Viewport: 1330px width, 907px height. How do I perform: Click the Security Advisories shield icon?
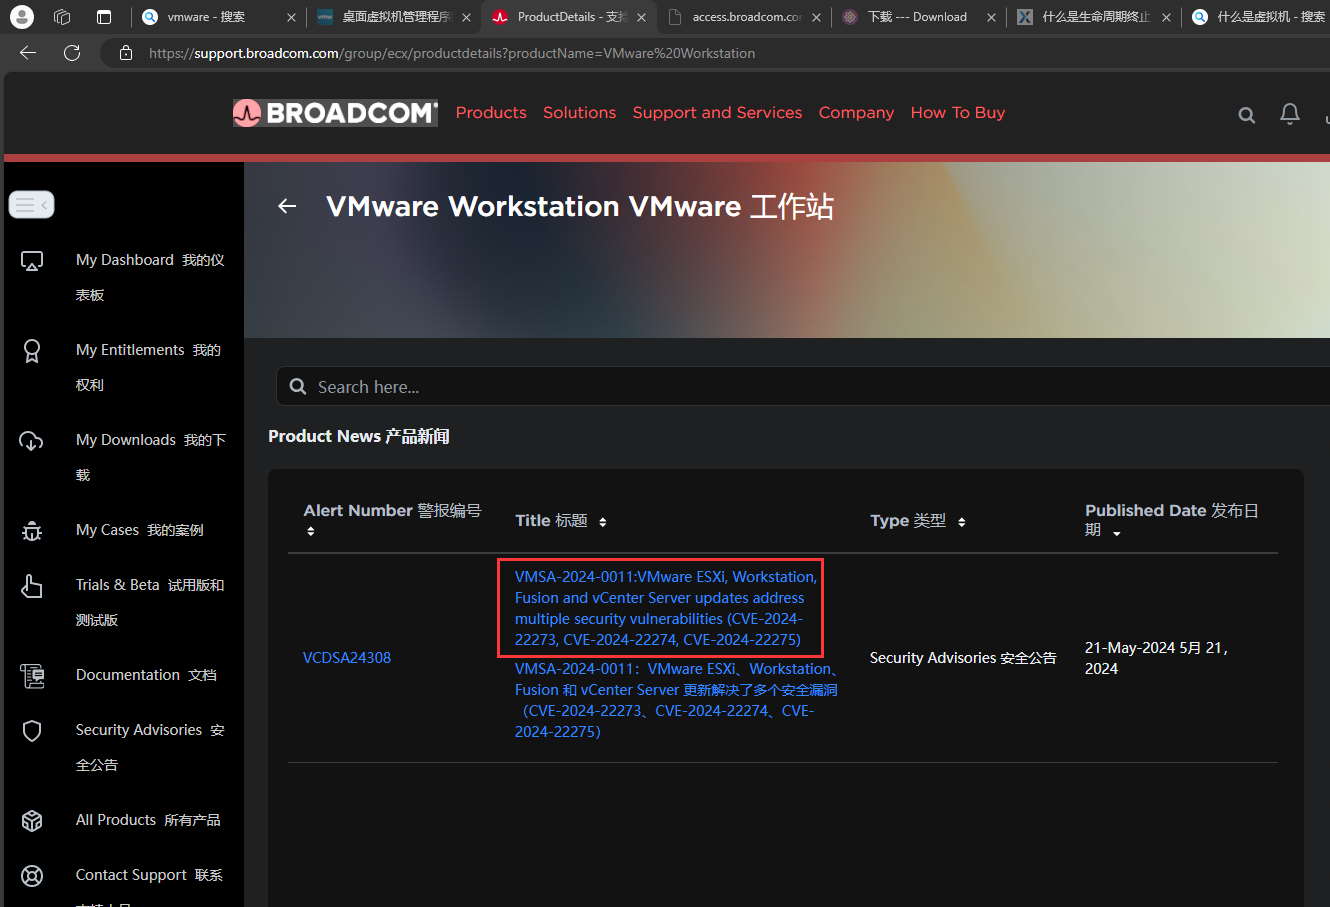coord(32,731)
